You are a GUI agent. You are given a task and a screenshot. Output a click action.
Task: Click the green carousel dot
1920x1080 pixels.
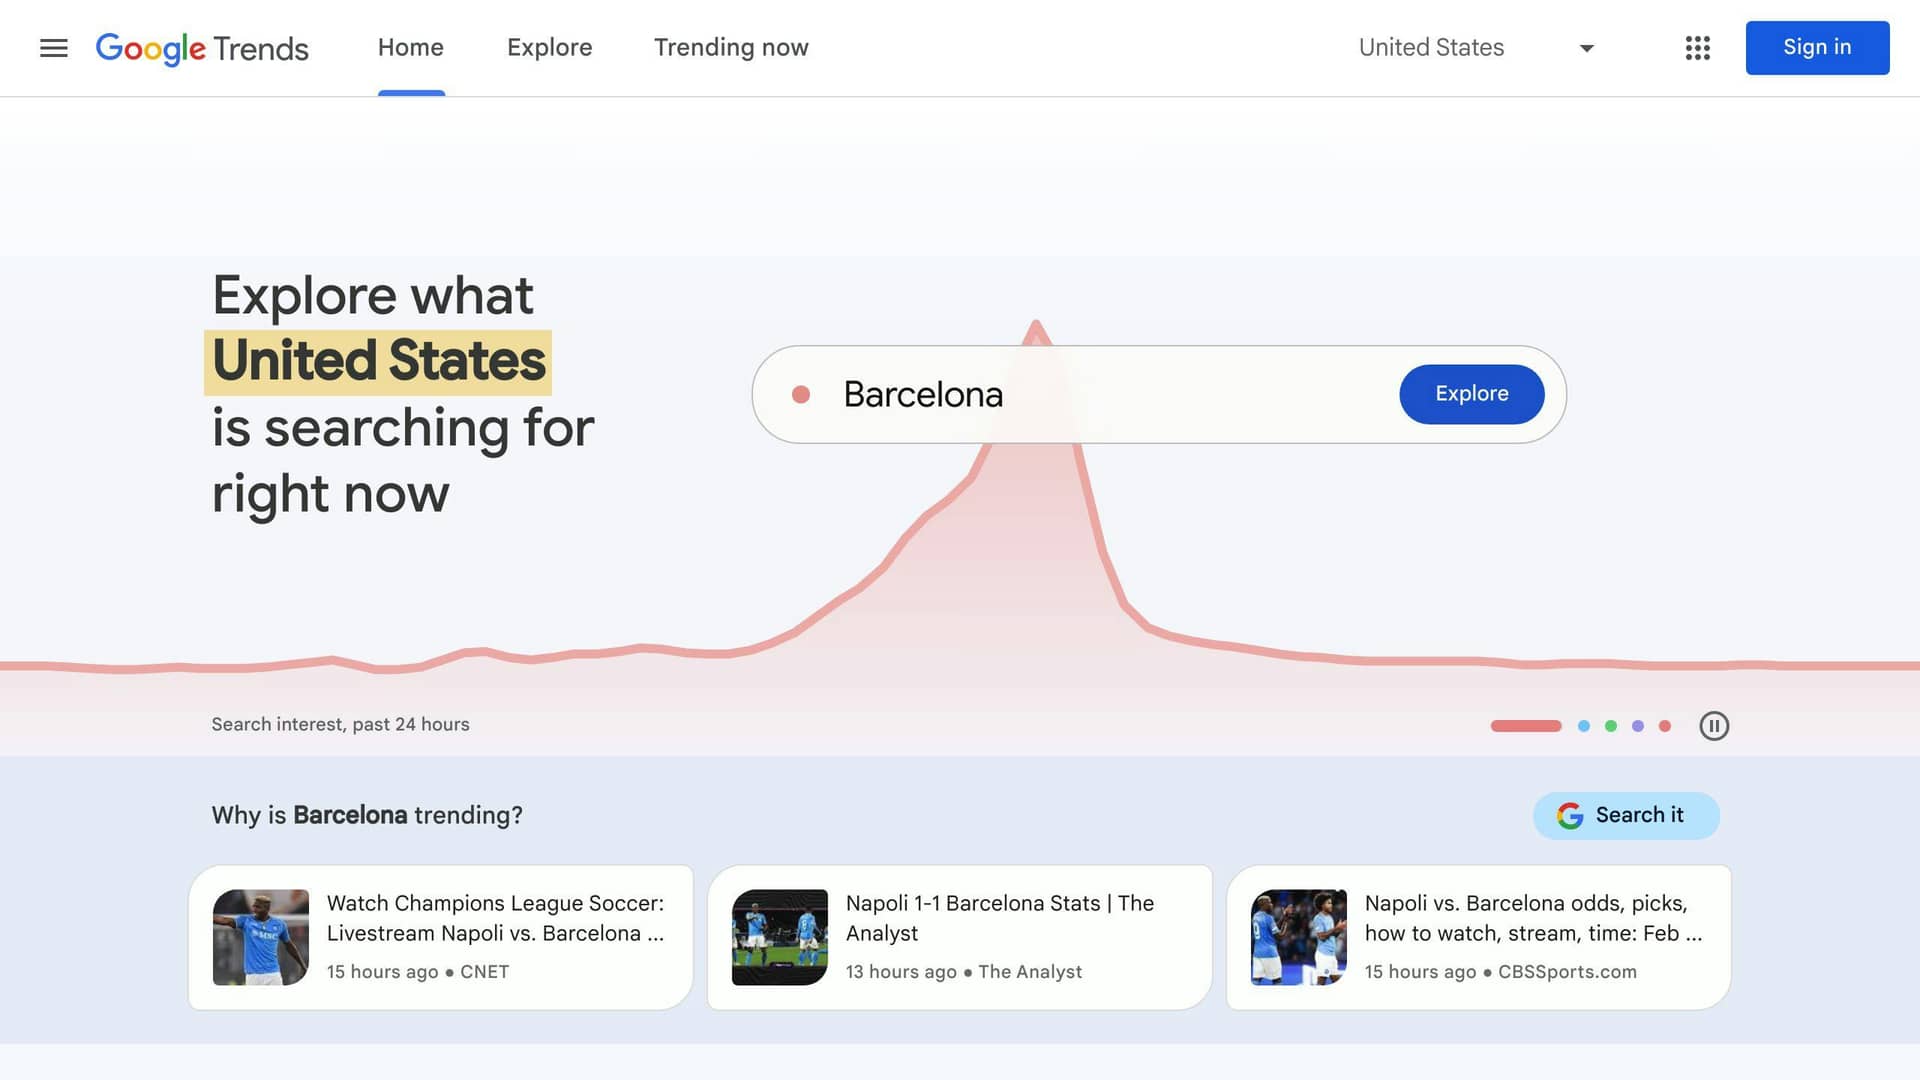point(1610,726)
